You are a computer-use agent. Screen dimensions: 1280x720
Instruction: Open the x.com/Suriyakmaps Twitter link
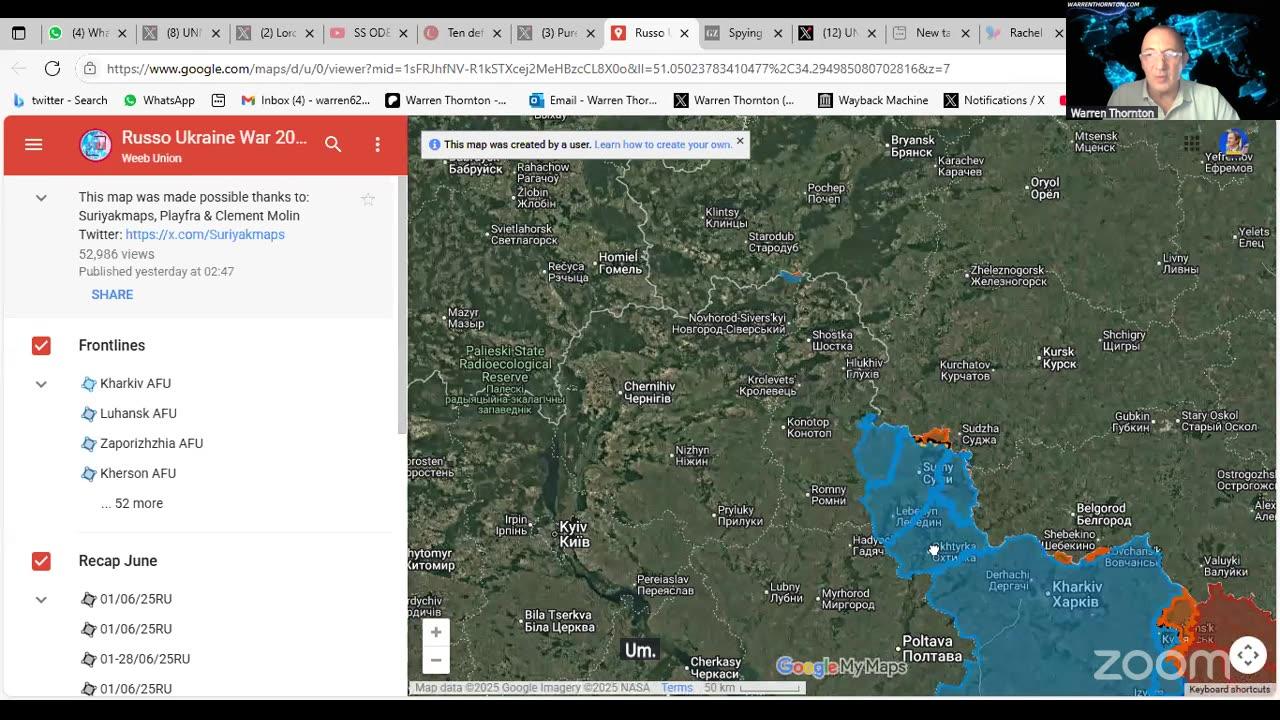205,235
